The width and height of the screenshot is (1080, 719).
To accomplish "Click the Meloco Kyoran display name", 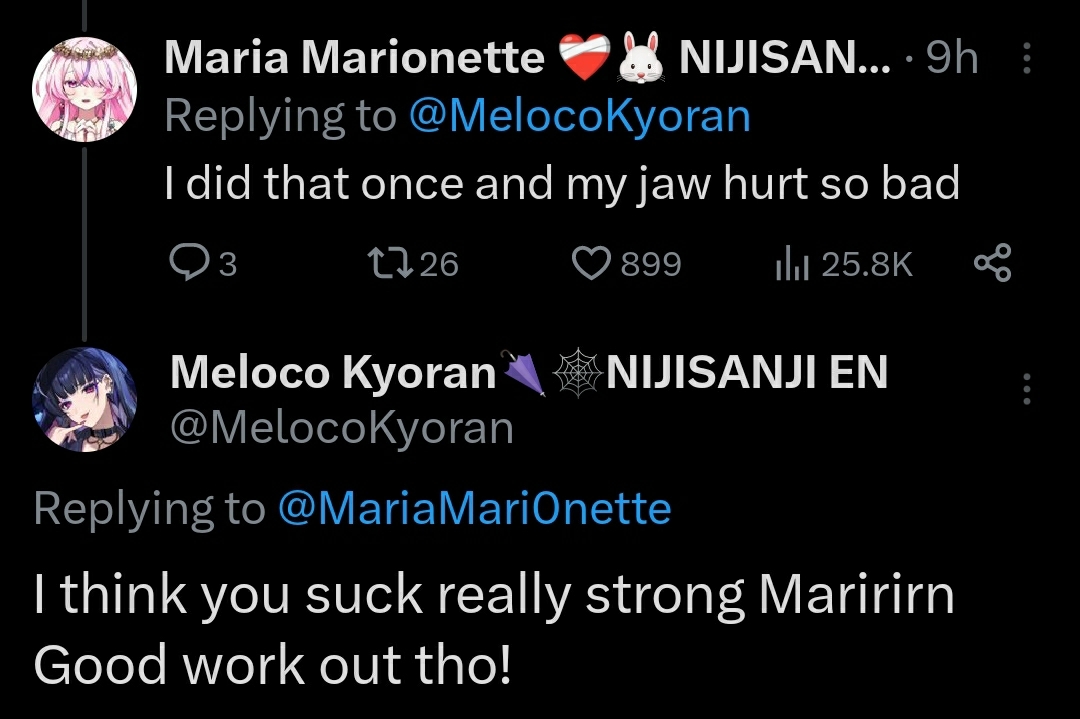I will pos(333,373).
